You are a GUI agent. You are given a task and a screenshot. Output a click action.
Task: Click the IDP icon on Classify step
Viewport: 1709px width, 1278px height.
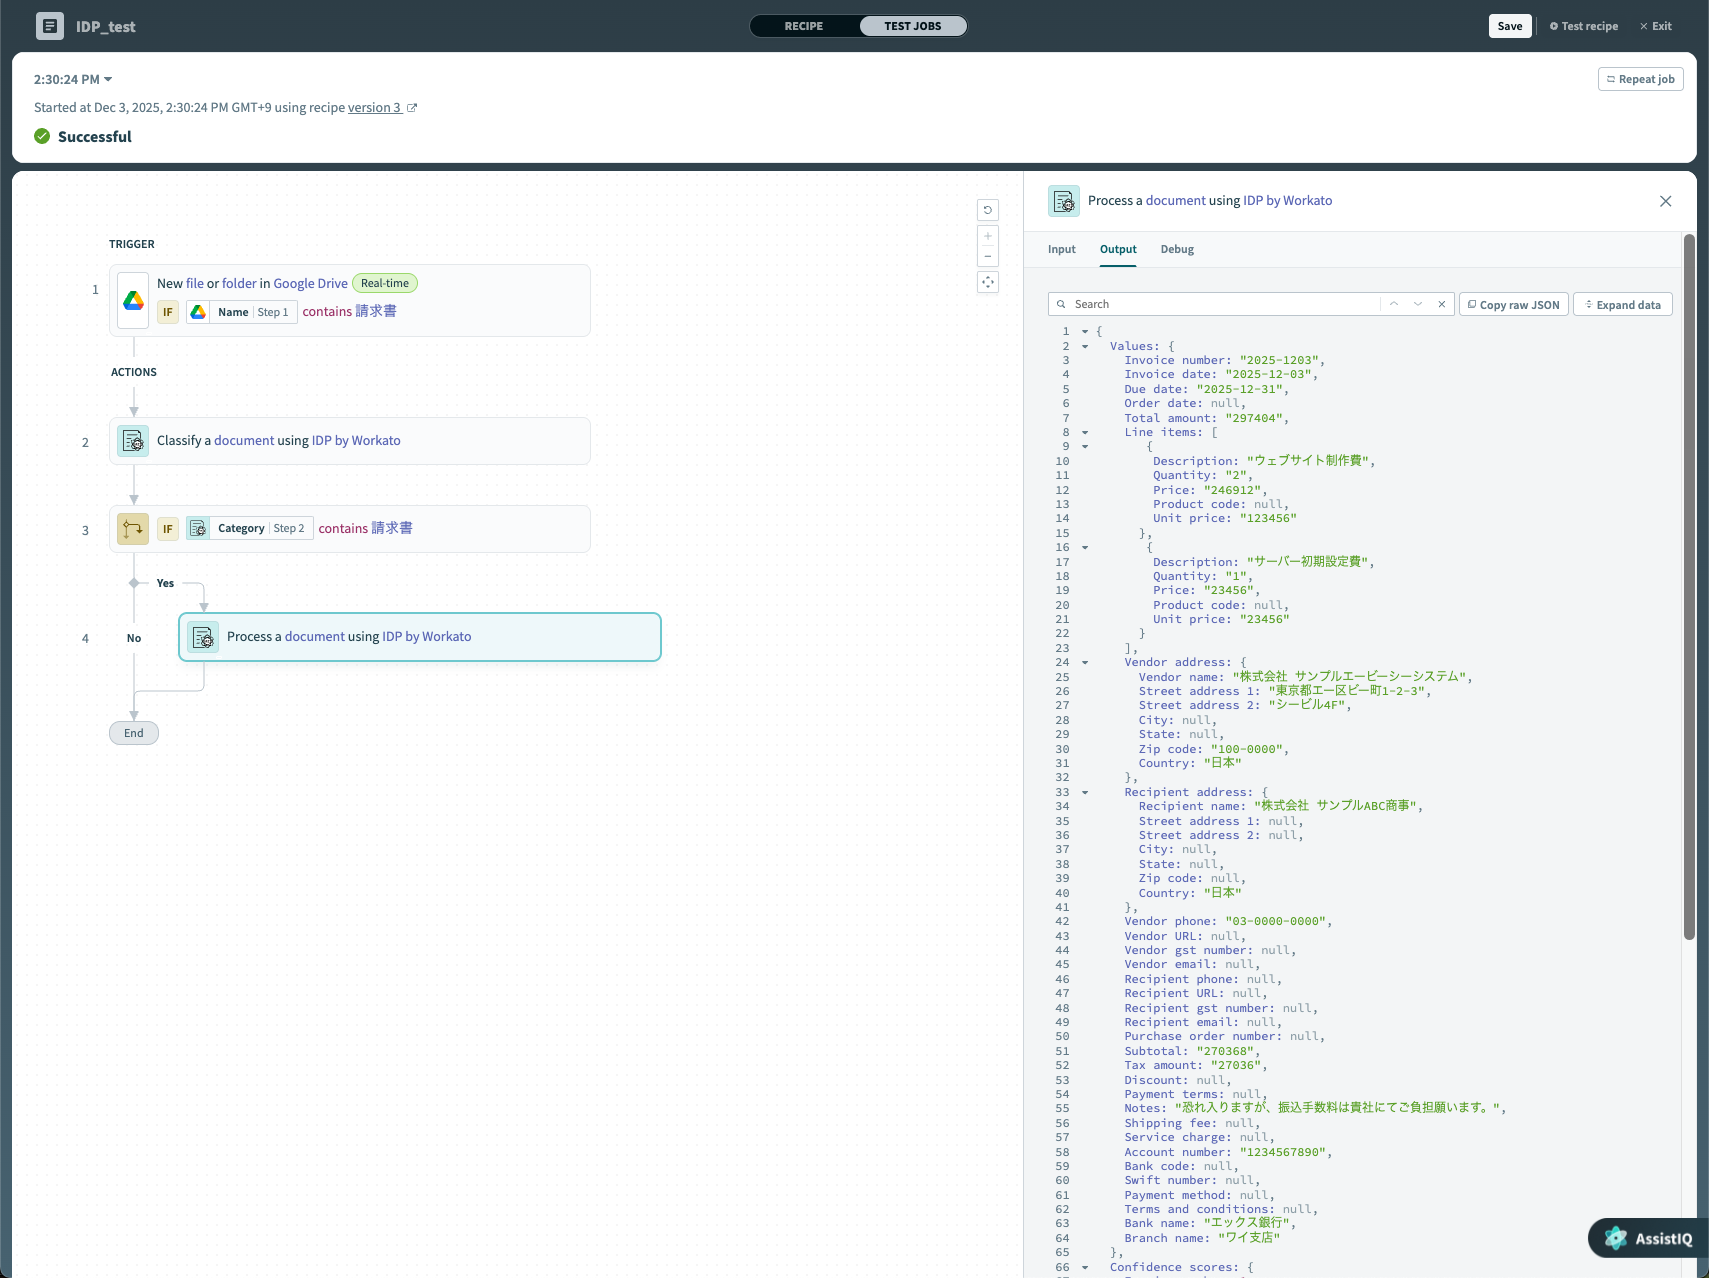pyautogui.click(x=133, y=441)
